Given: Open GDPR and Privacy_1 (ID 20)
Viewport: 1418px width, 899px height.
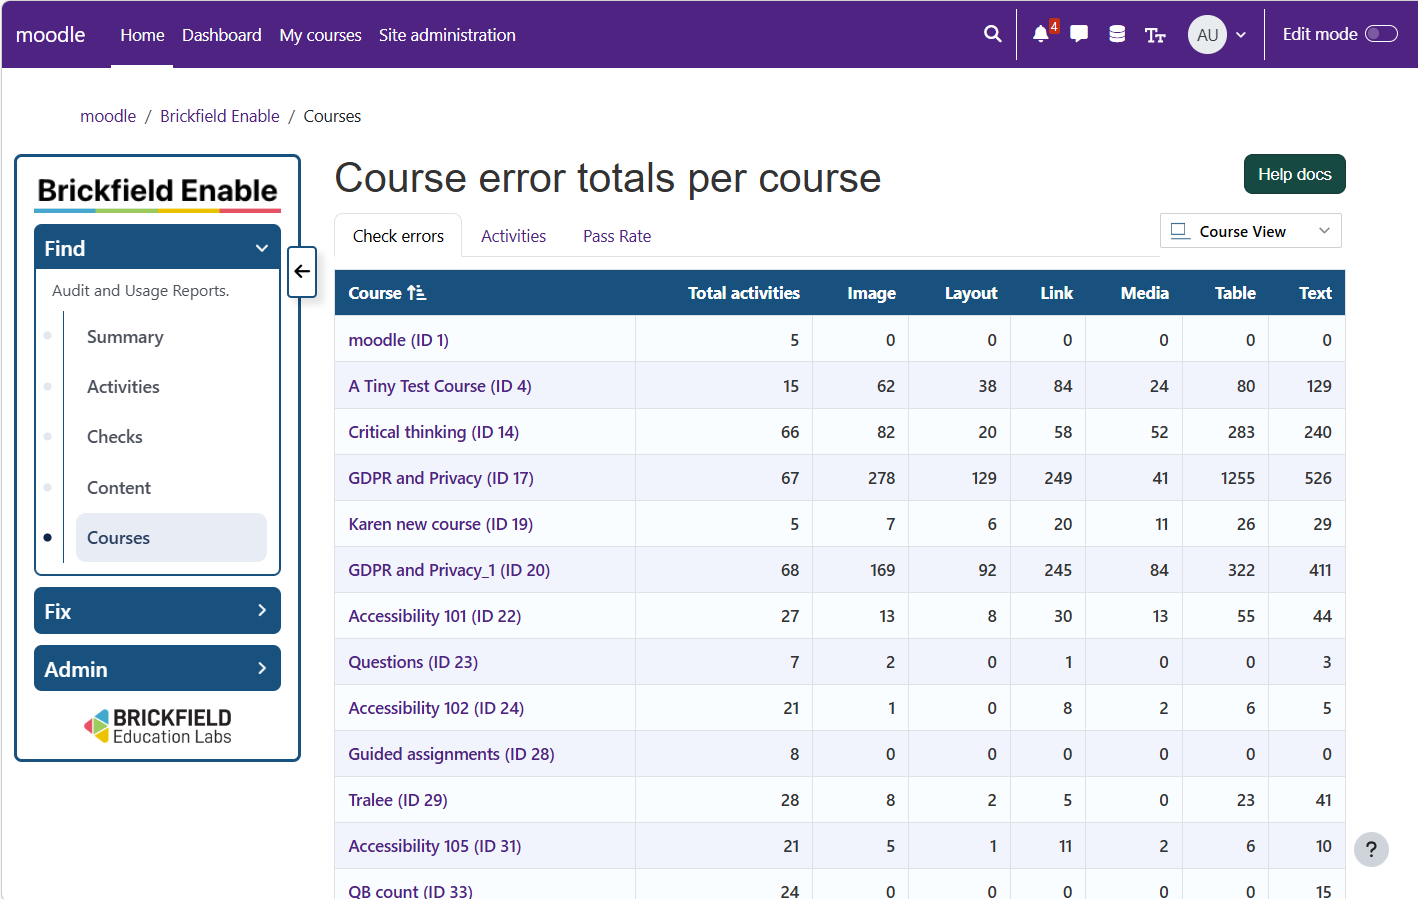Looking at the screenshot, I should [449, 570].
